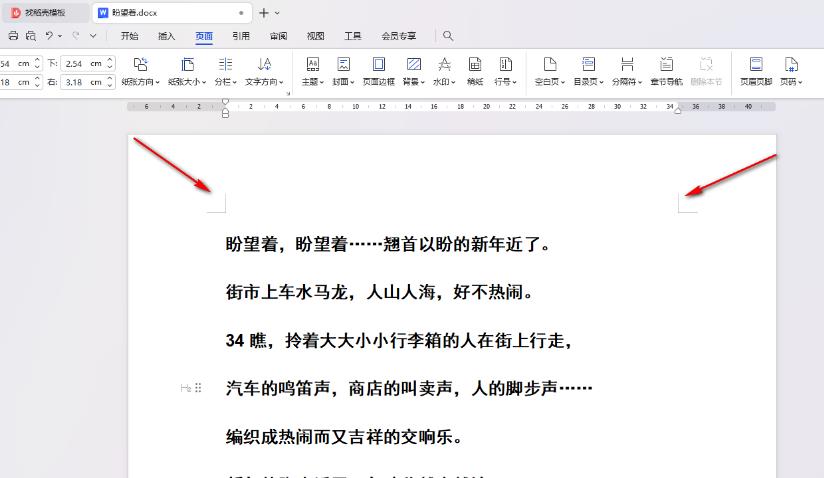
Task: Select the 盼望着.docx document tab
Action: tap(172, 13)
